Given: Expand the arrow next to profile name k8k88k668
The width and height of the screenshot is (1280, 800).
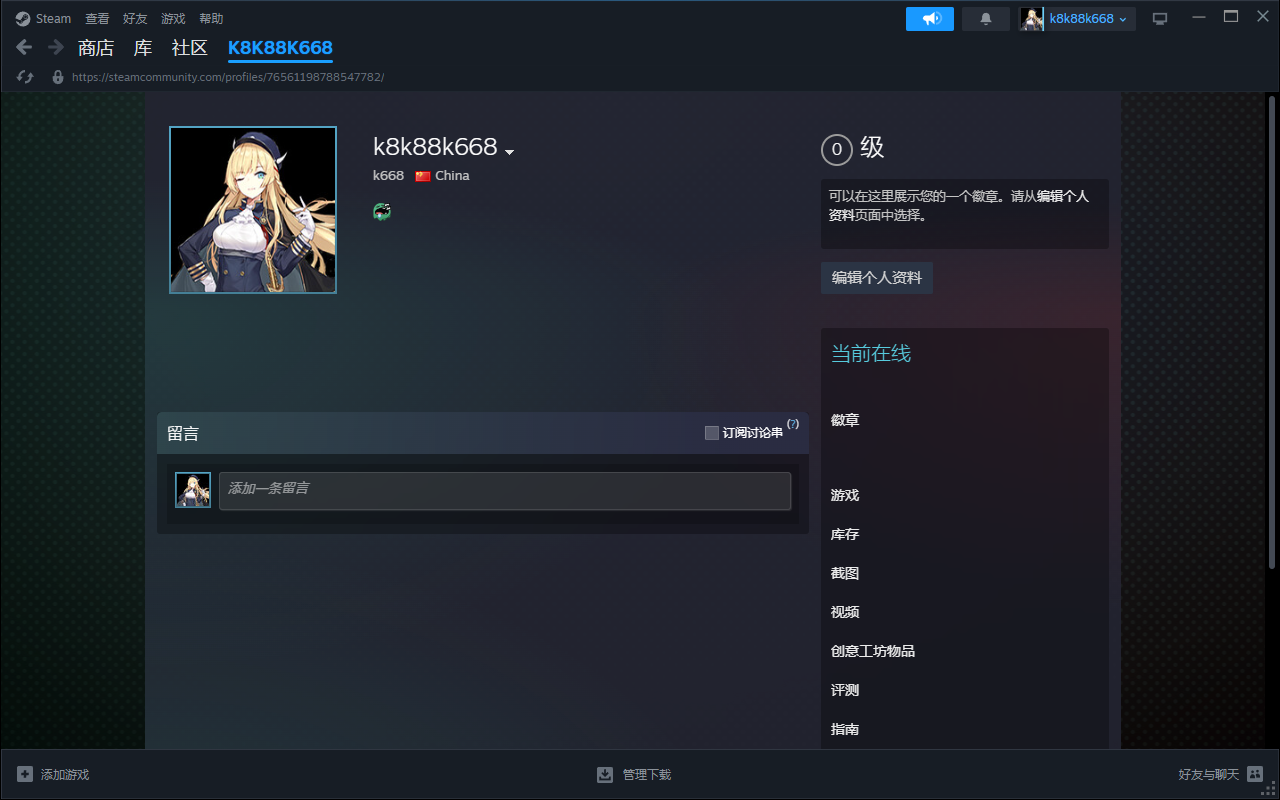Looking at the screenshot, I should click(509, 152).
